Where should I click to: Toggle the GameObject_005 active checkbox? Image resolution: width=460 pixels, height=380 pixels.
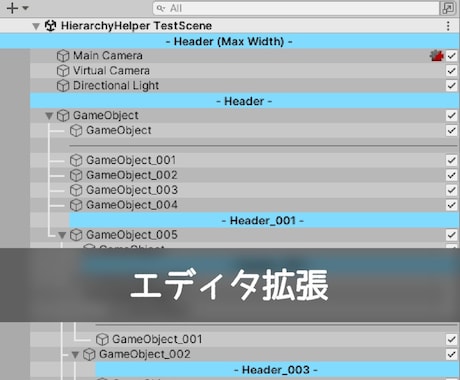coord(452,235)
